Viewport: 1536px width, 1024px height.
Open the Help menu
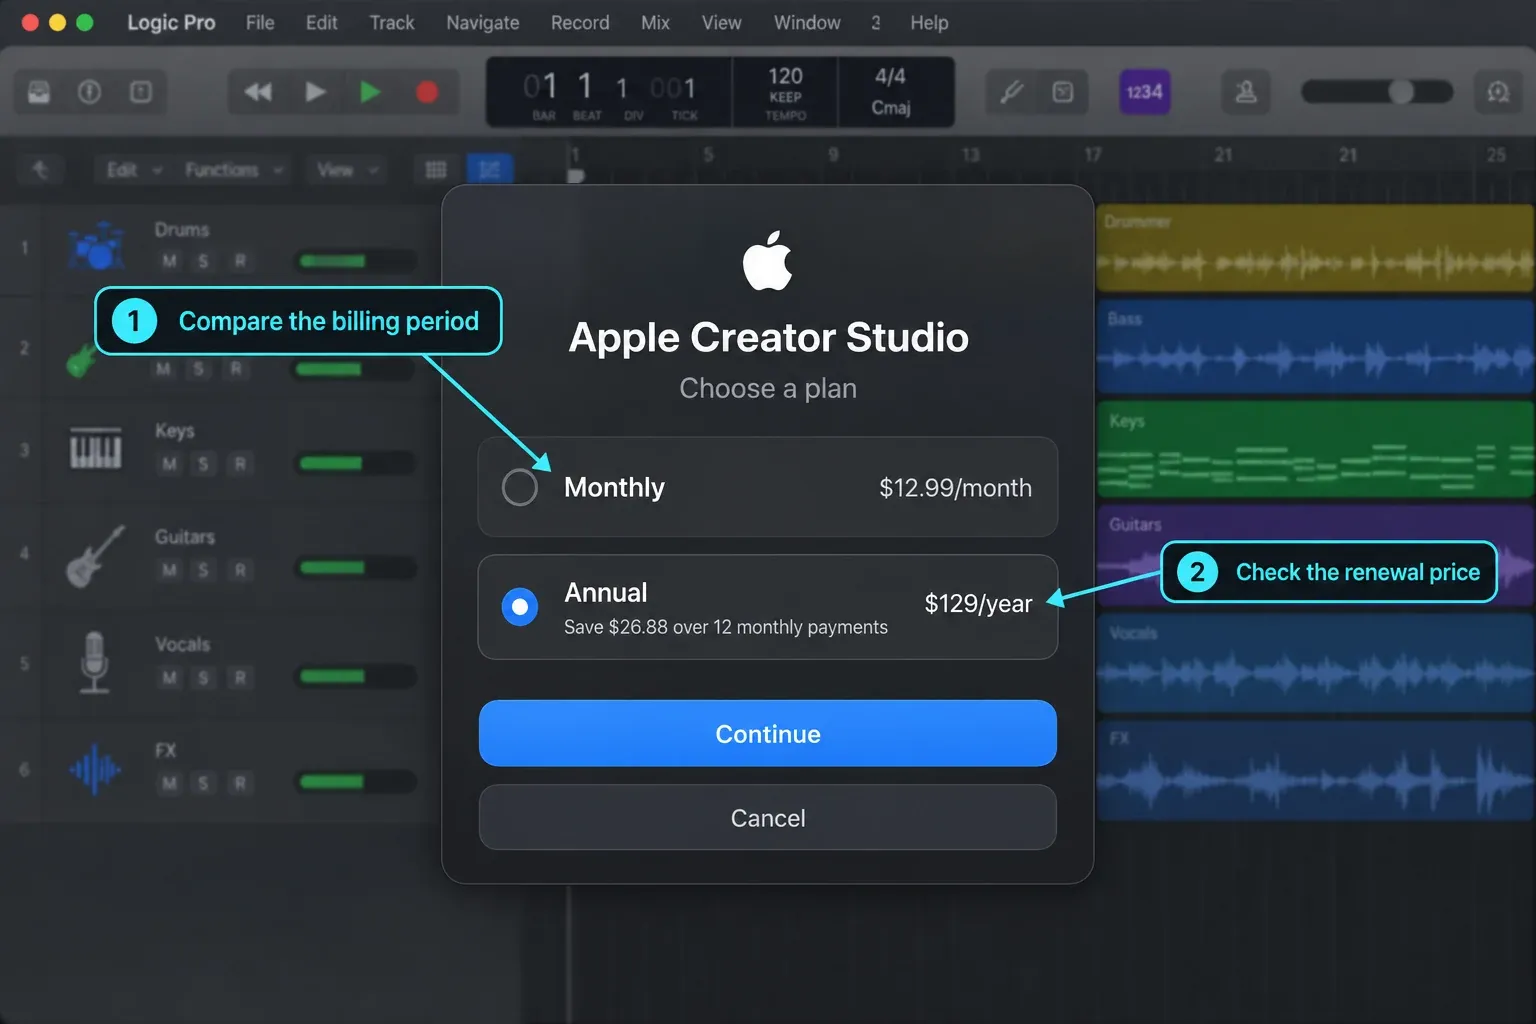click(x=929, y=22)
